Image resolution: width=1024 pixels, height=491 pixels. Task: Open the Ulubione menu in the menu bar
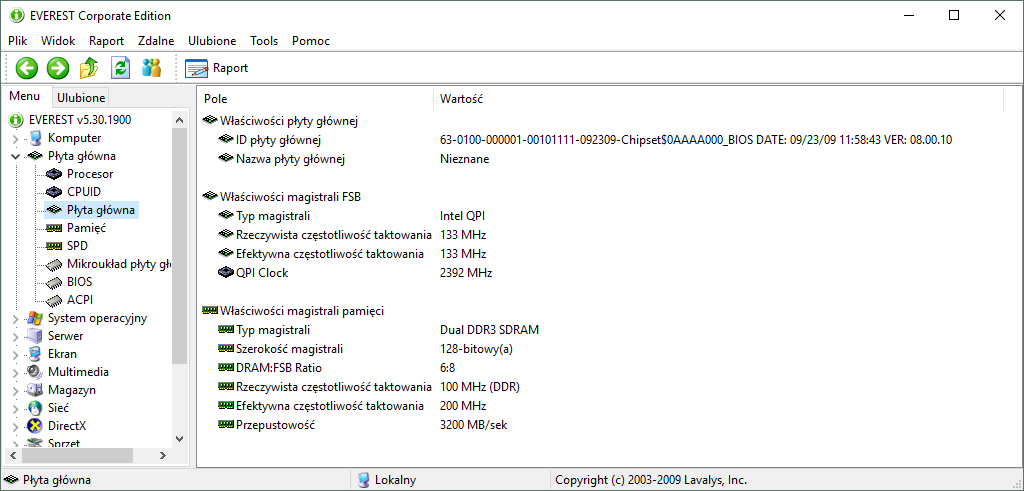[211, 41]
